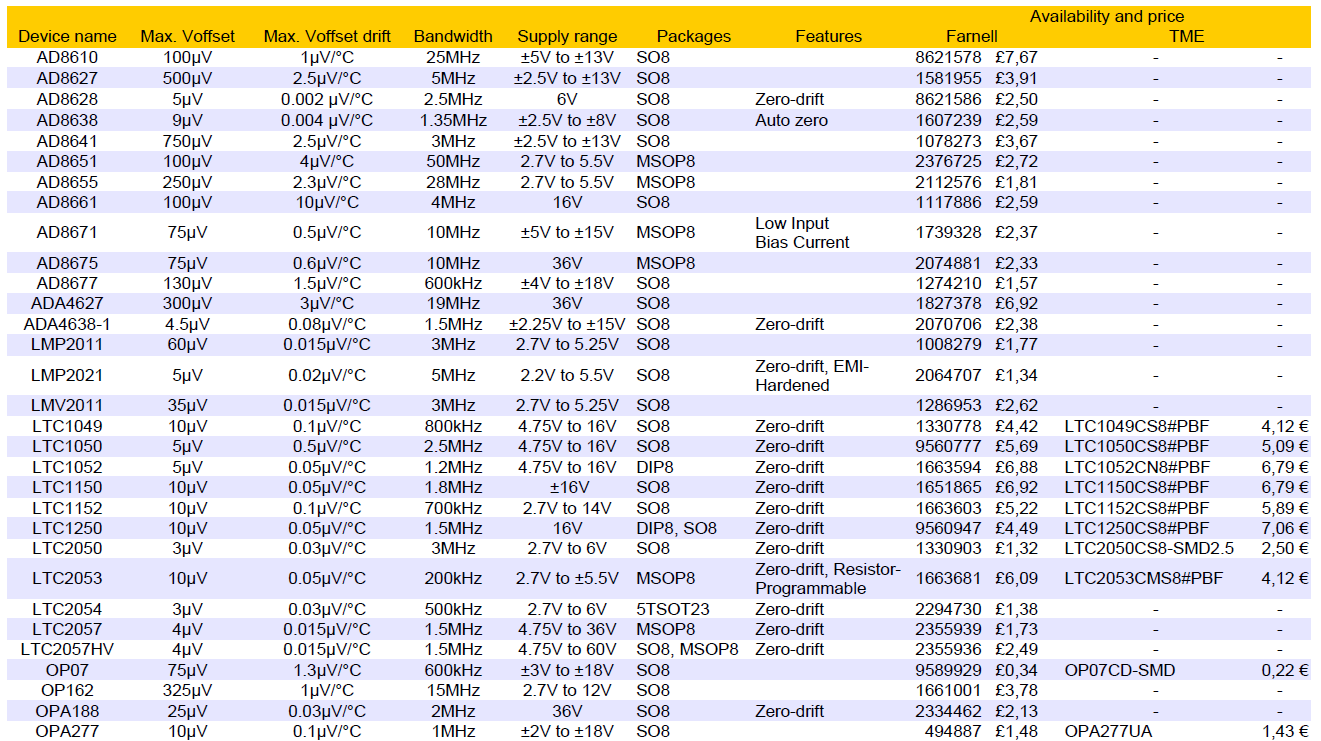The height and width of the screenshot is (741, 1321).
Task: Select the Features column header
Action: (x=828, y=36)
